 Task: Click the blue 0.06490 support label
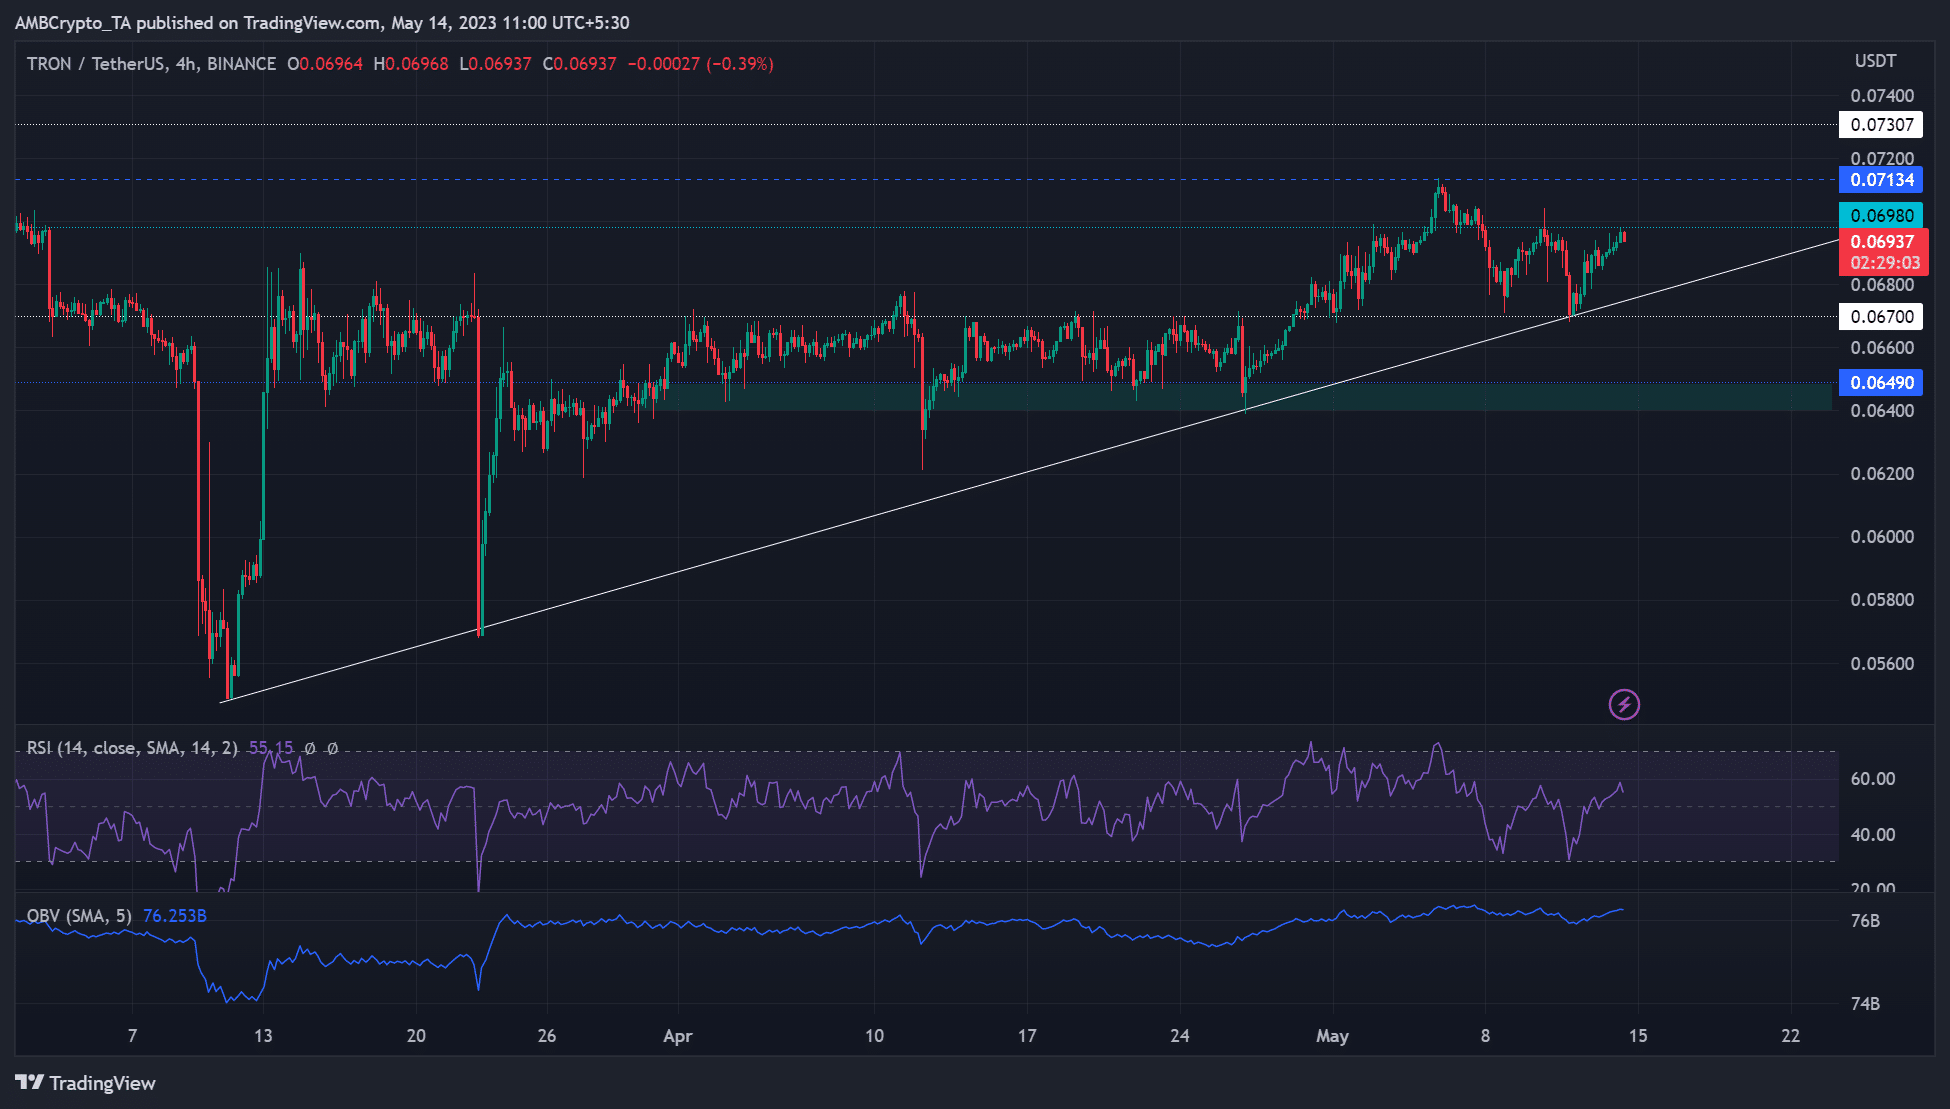tap(1881, 383)
